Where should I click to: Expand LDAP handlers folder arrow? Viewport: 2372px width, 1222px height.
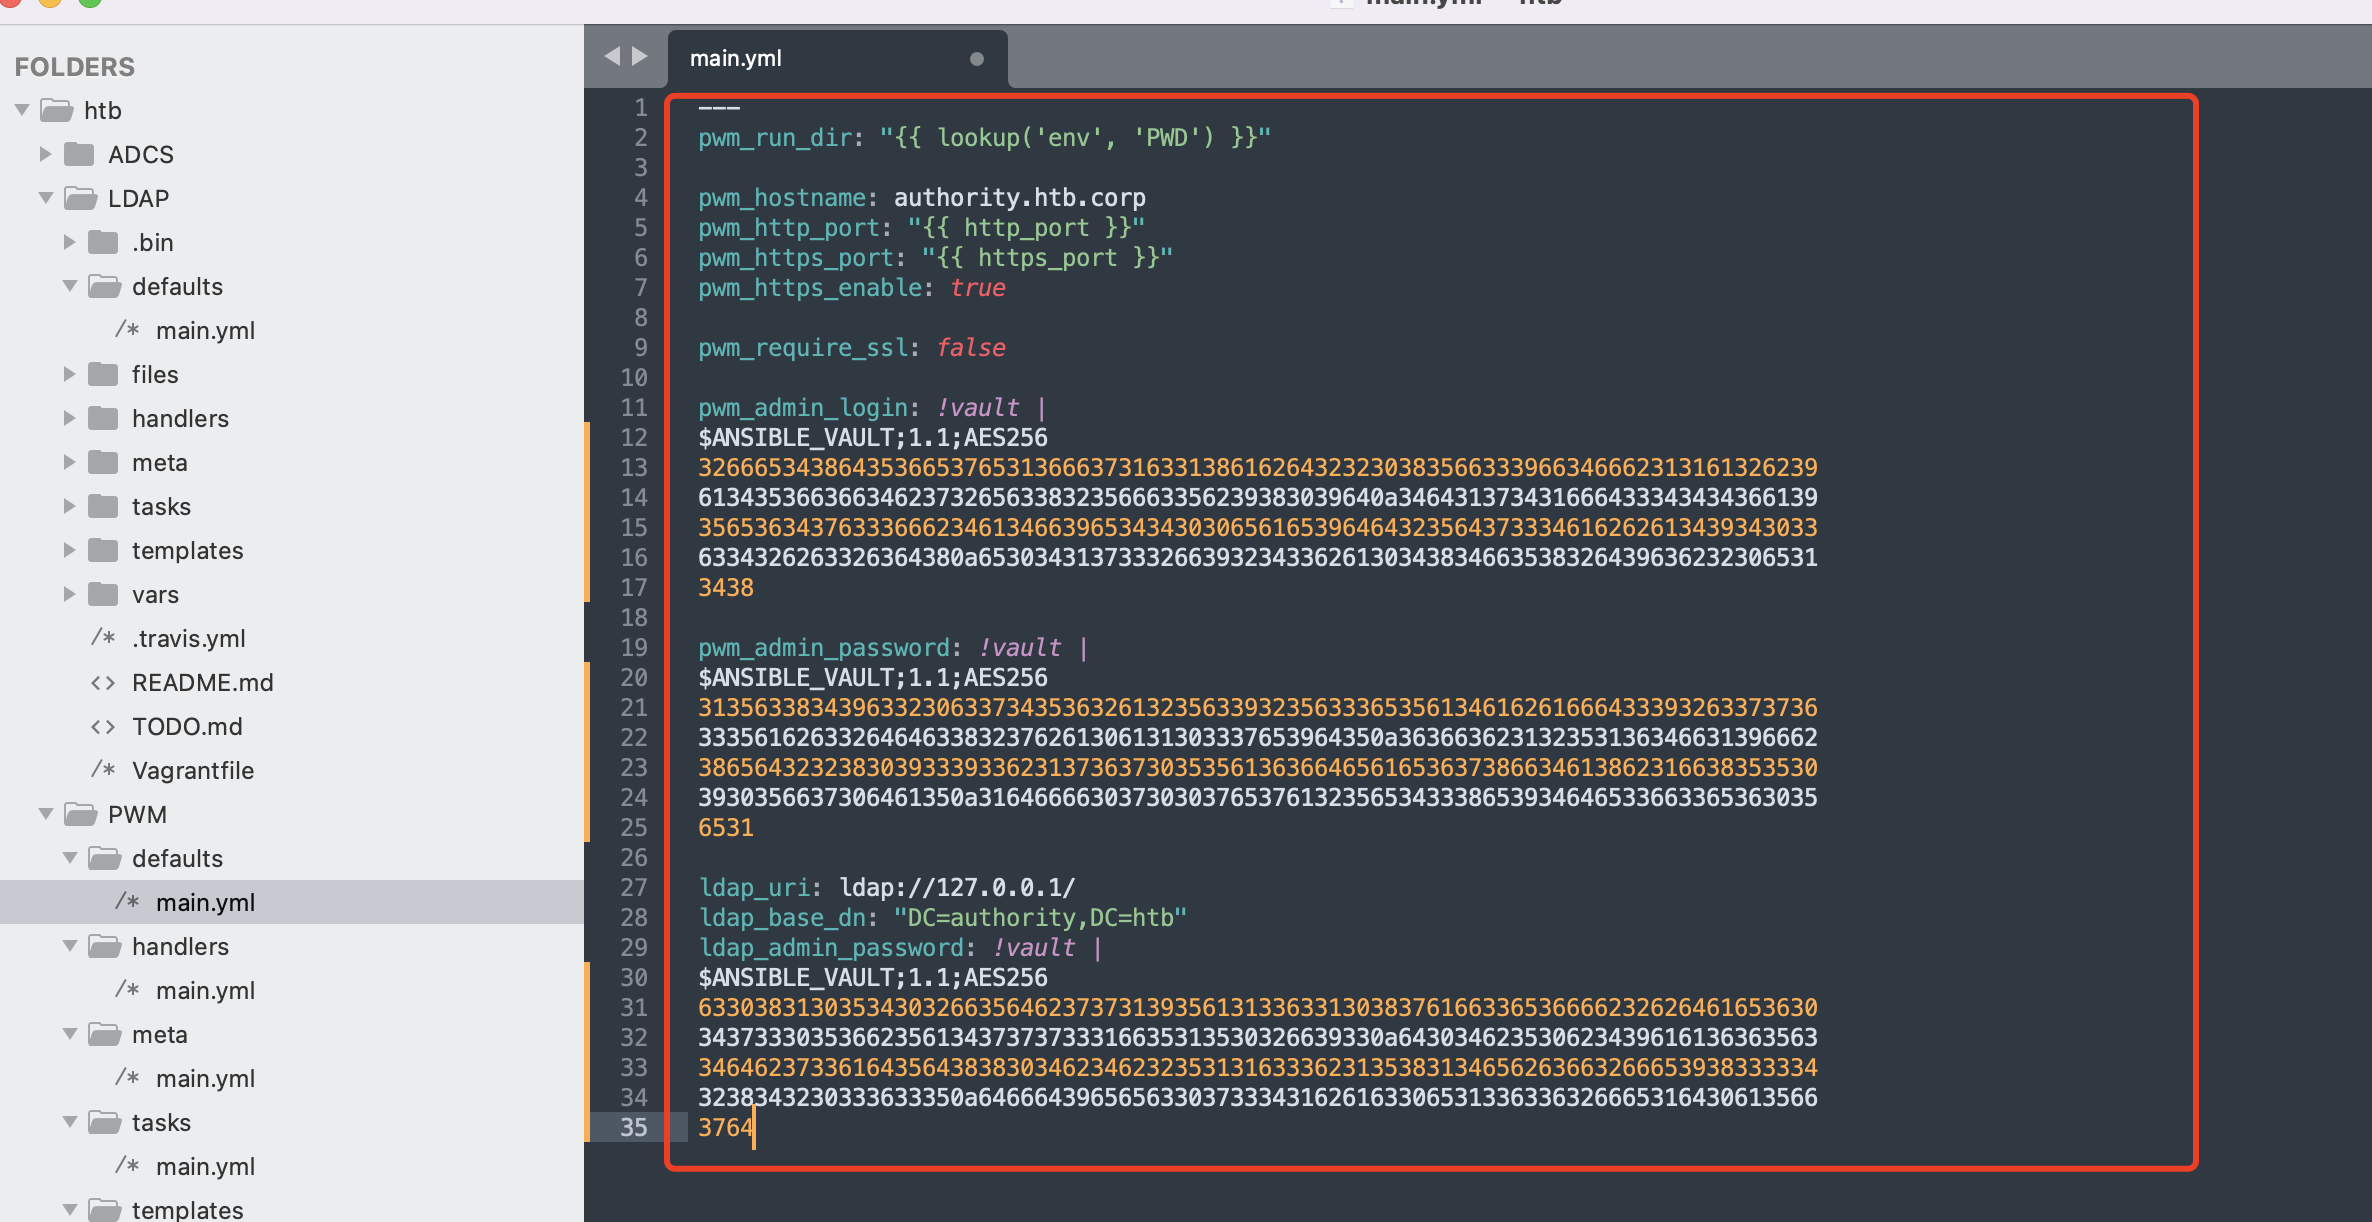pyautogui.click(x=69, y=418)
